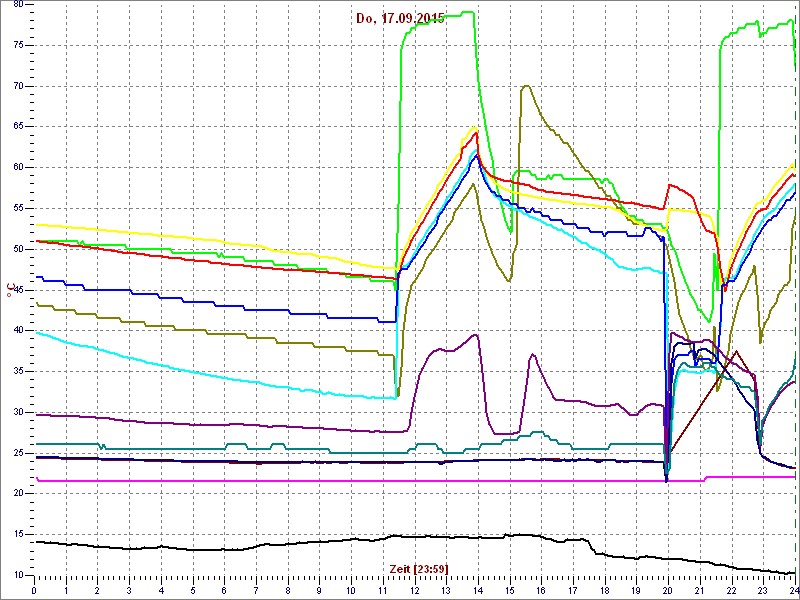Click hour 22 on the time axis
The width and height of the screenshot is (800, 600).
tap(732, 591)
